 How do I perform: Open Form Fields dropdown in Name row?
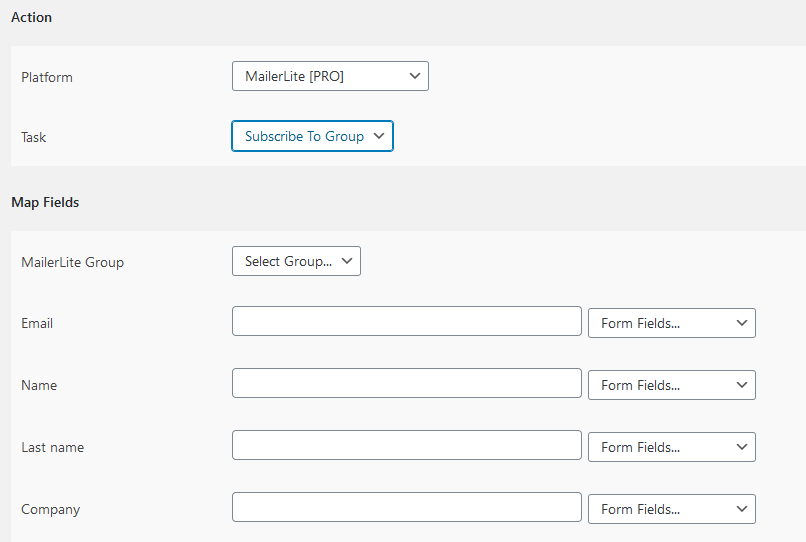(x=672, y=385)
